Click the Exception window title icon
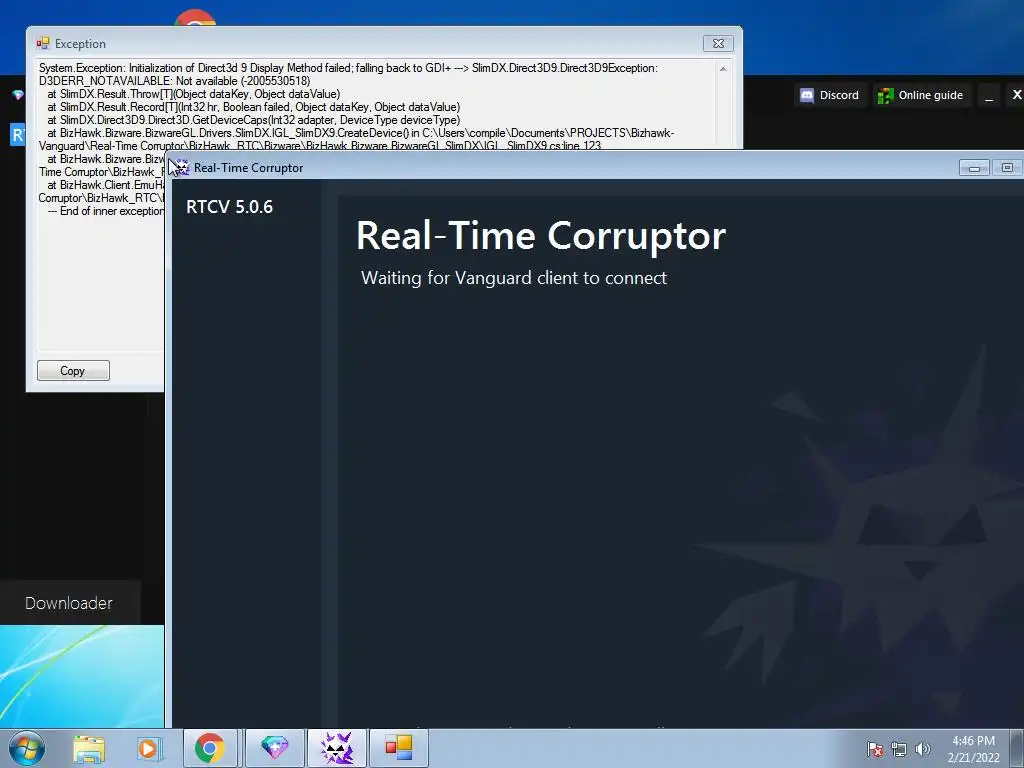Viewport: 1024px width, 768px height. 43,43
